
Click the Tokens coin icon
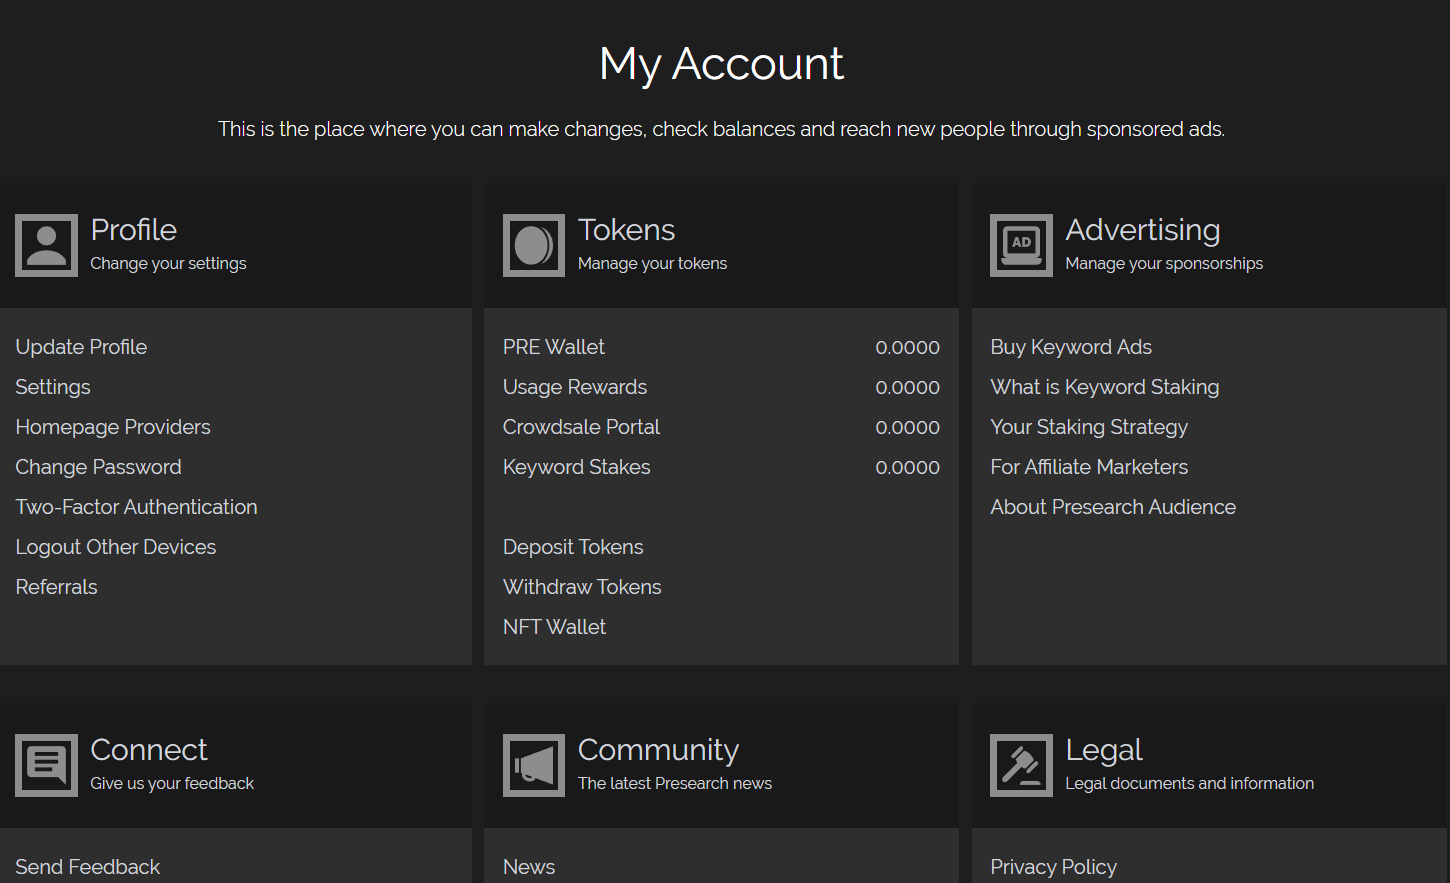pos(534,245)
